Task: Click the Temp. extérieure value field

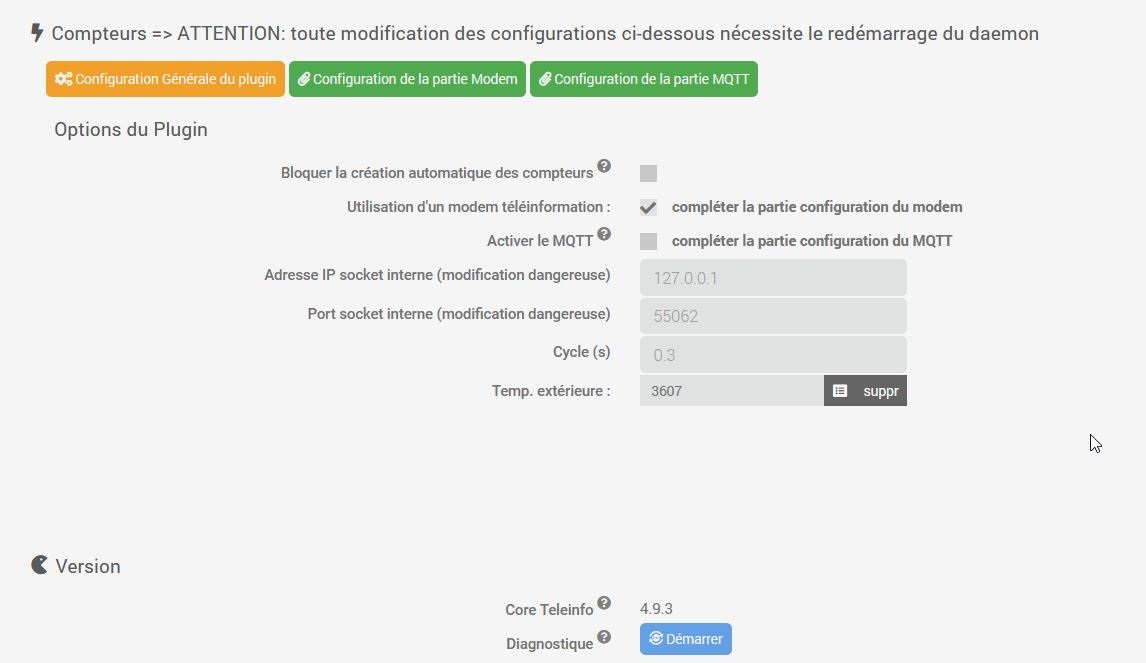Action: pos(732,390)
